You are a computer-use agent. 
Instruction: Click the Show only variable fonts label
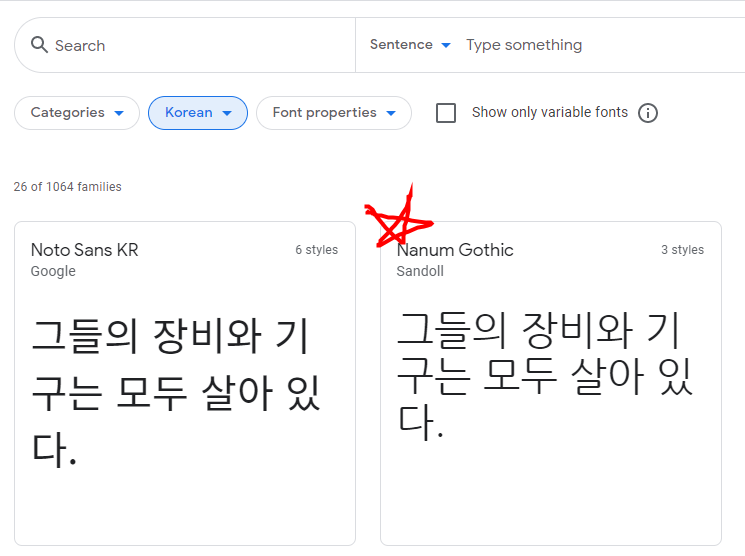click(x=550, y=112)
